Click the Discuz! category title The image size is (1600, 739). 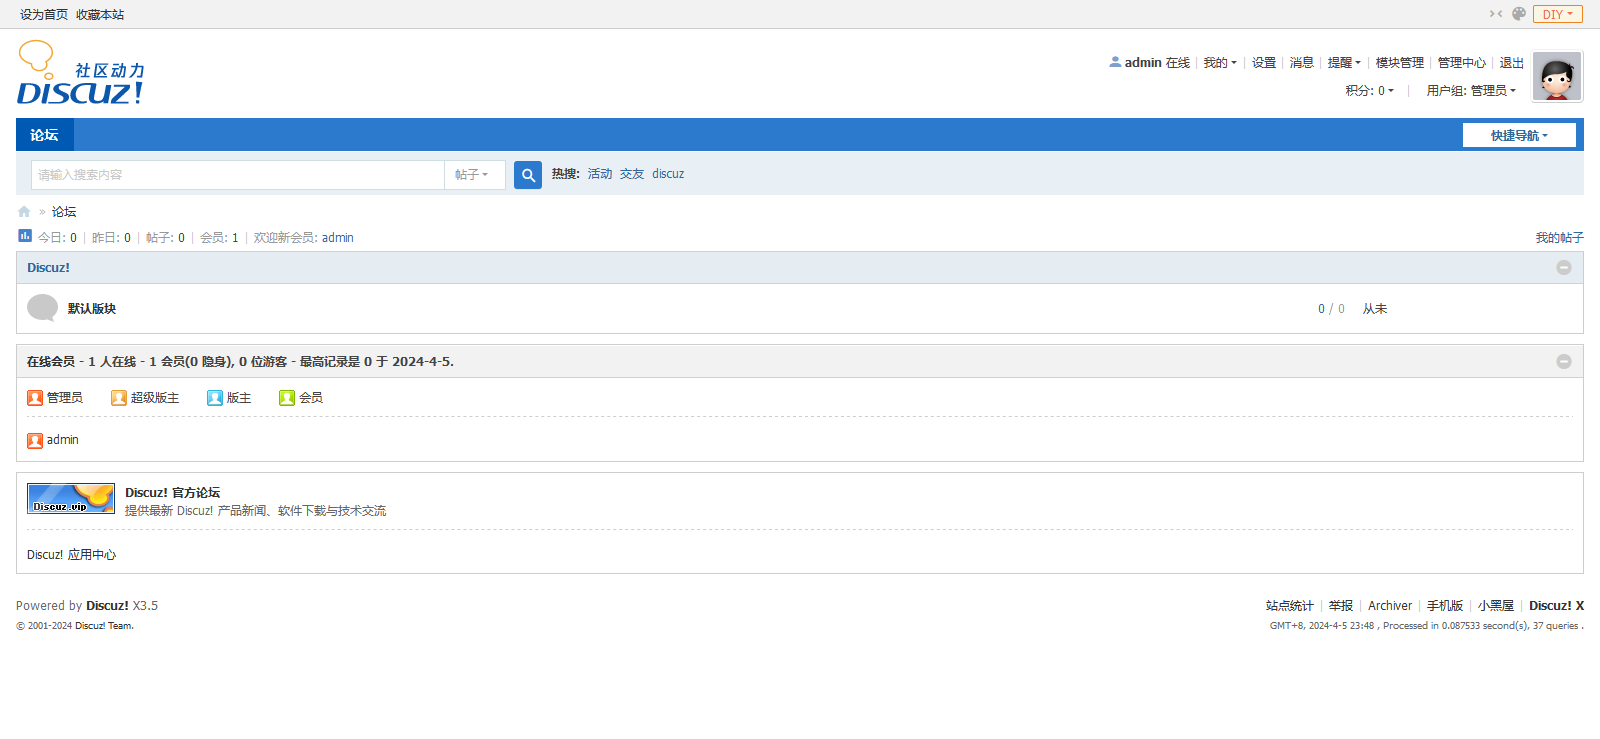[x=48, y=268]
